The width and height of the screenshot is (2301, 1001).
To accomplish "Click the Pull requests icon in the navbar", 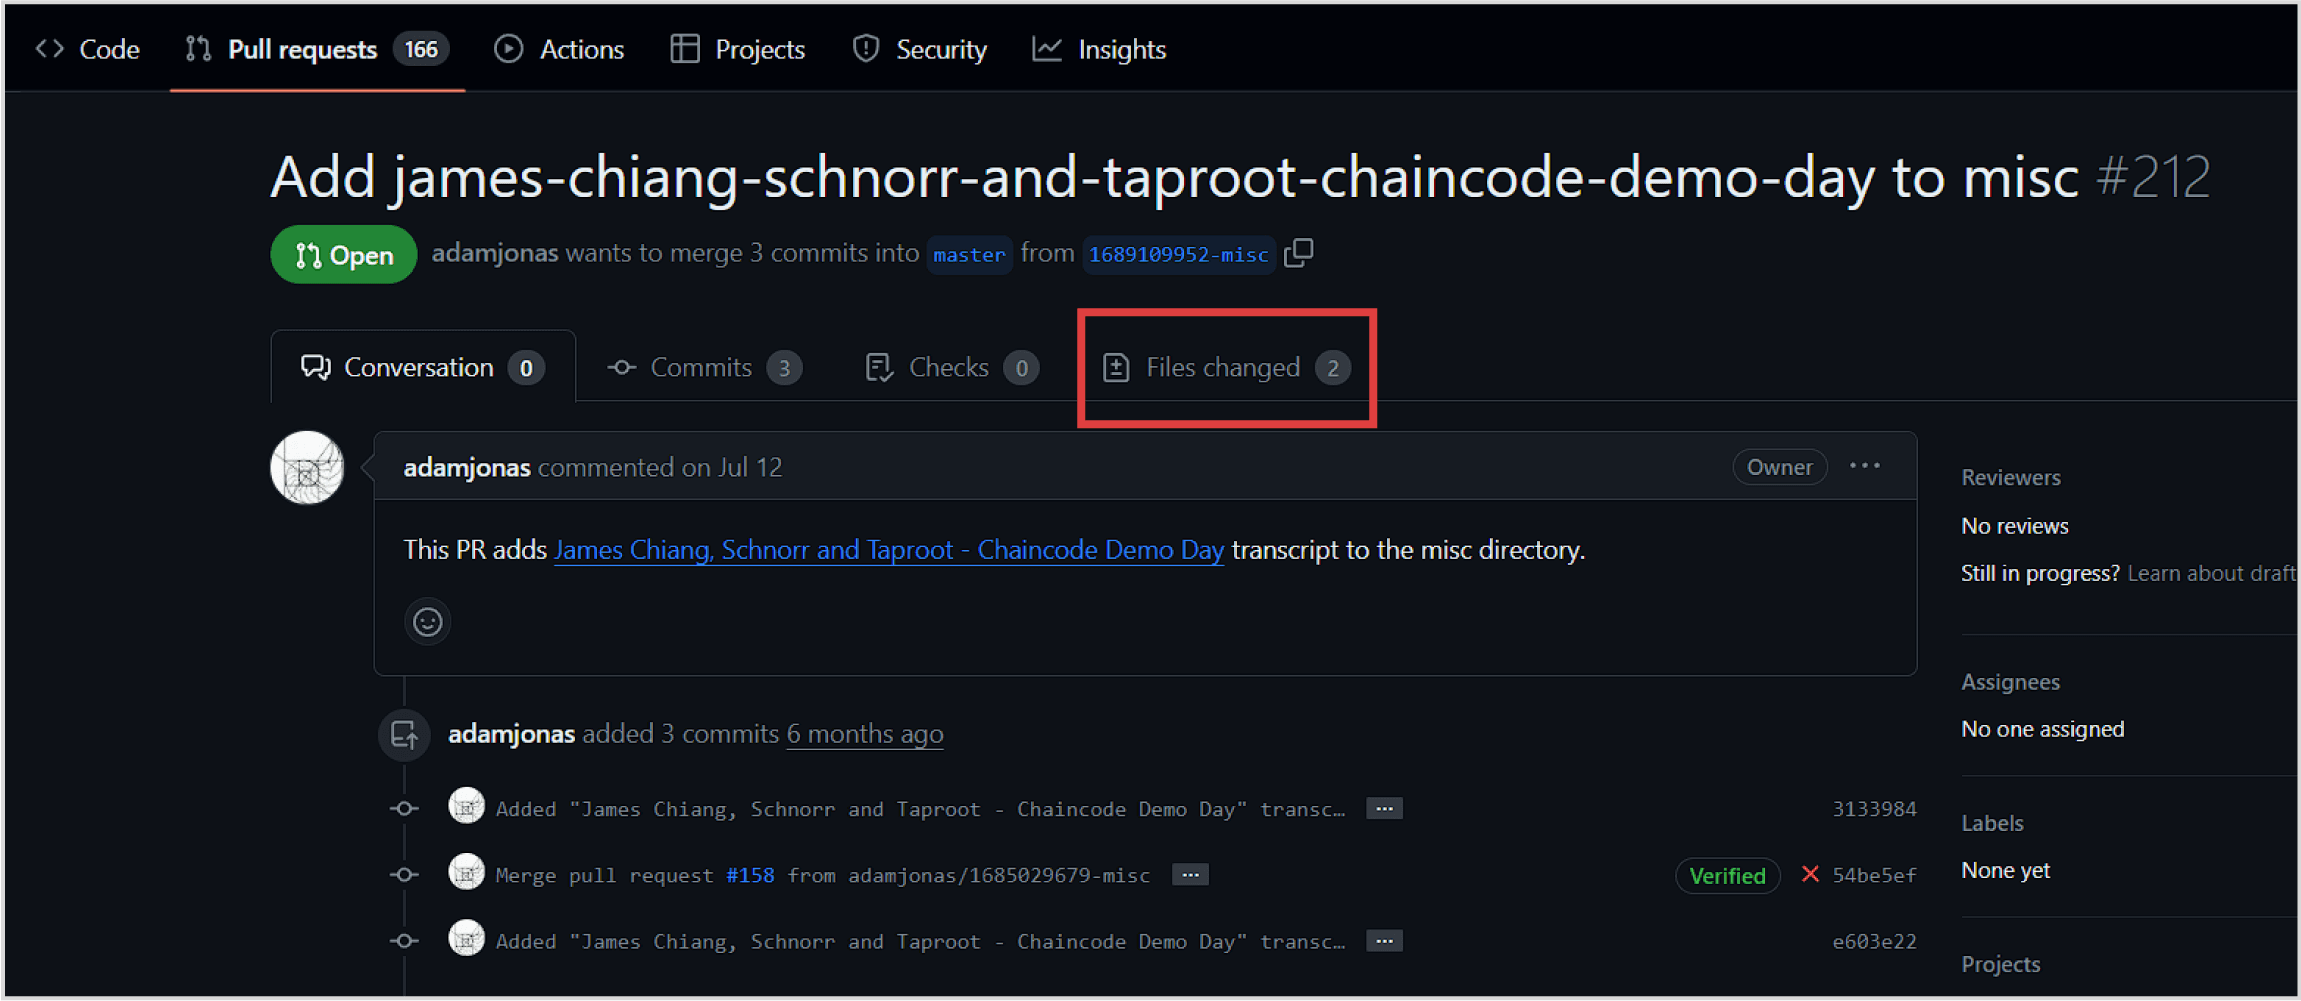I will coord(197,48).
